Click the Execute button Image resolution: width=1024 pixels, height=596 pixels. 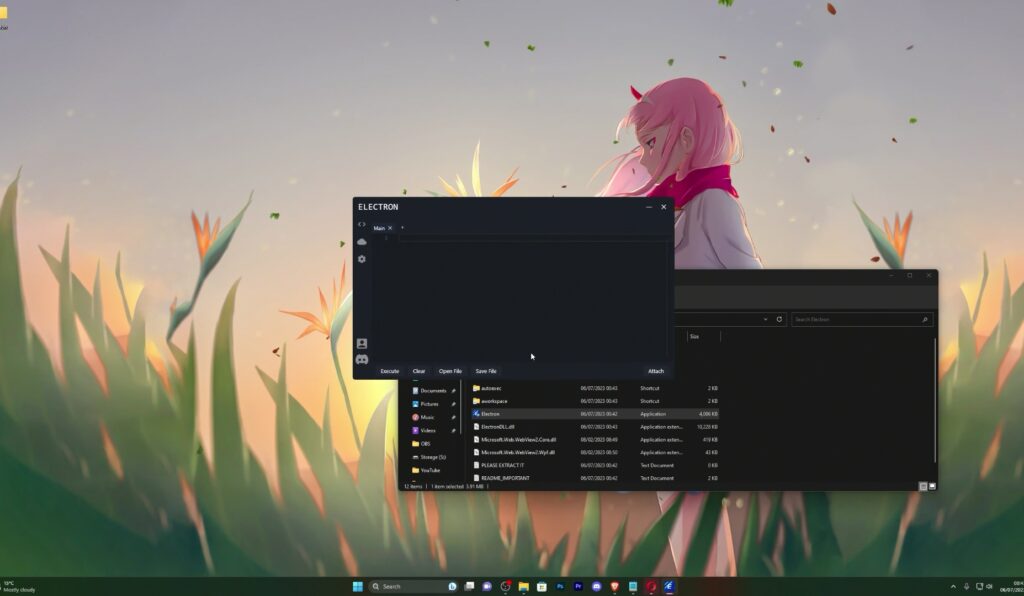pyautogui.click(x=389, y=371)
